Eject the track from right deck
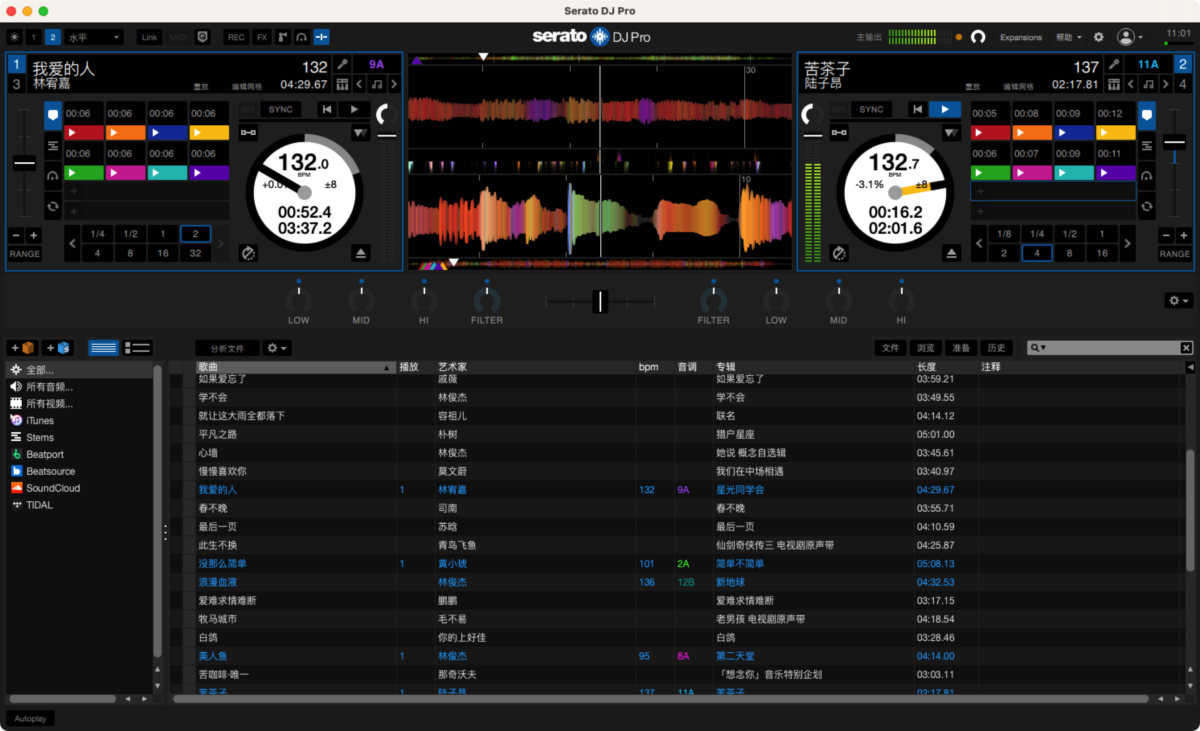1200x731 pixels. coord(954,254)
